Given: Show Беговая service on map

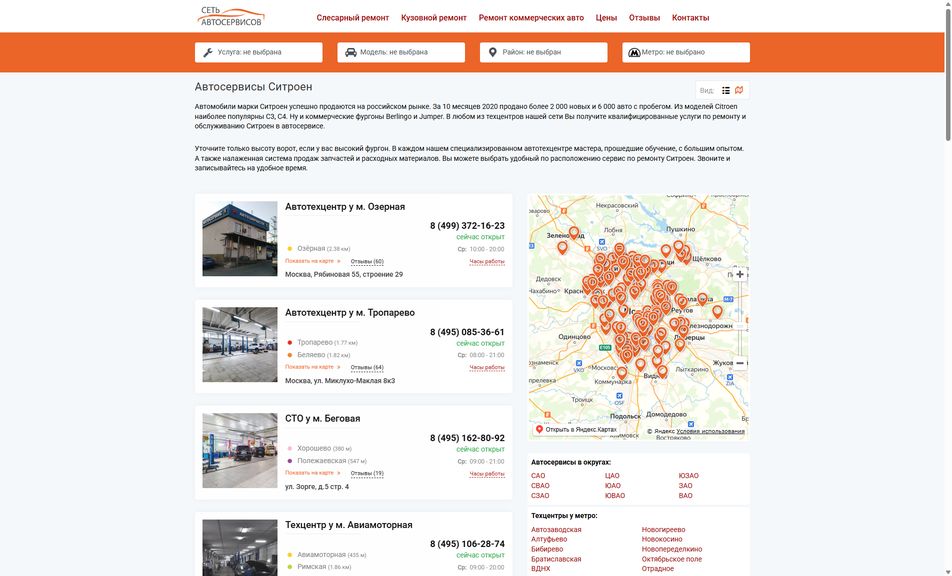Looking at the screenshot, I should (313, 473).
